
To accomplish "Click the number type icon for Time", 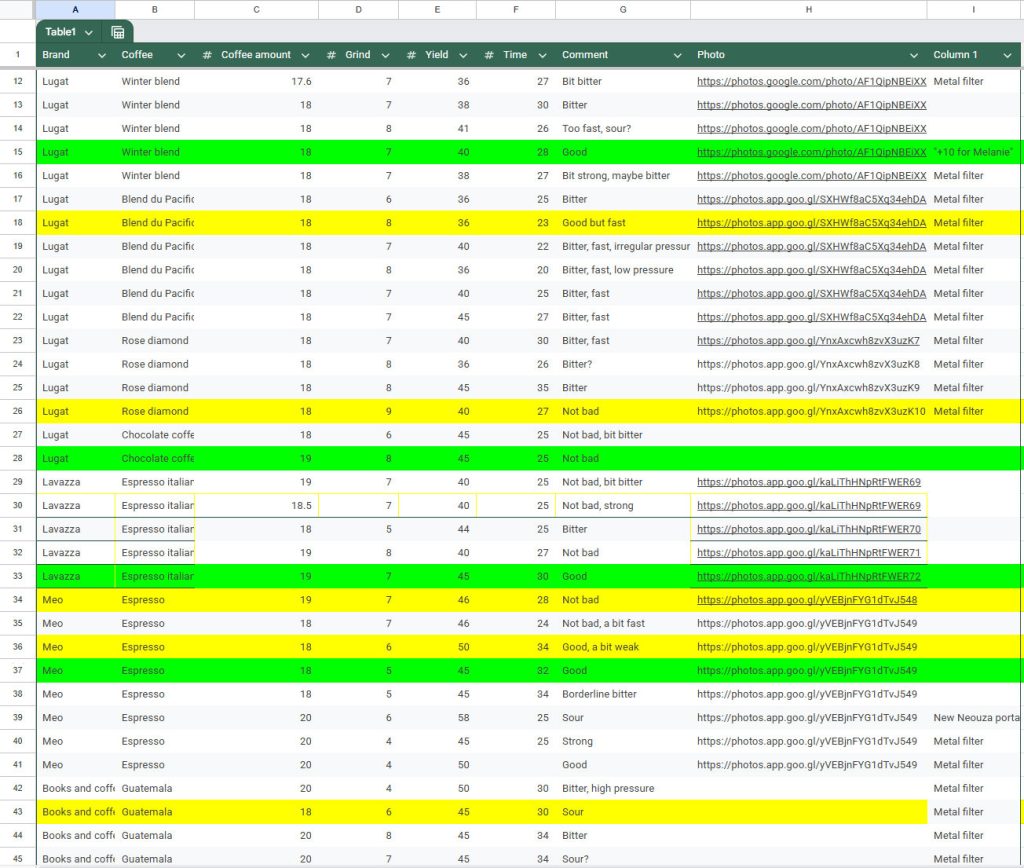I will [488, 55].
